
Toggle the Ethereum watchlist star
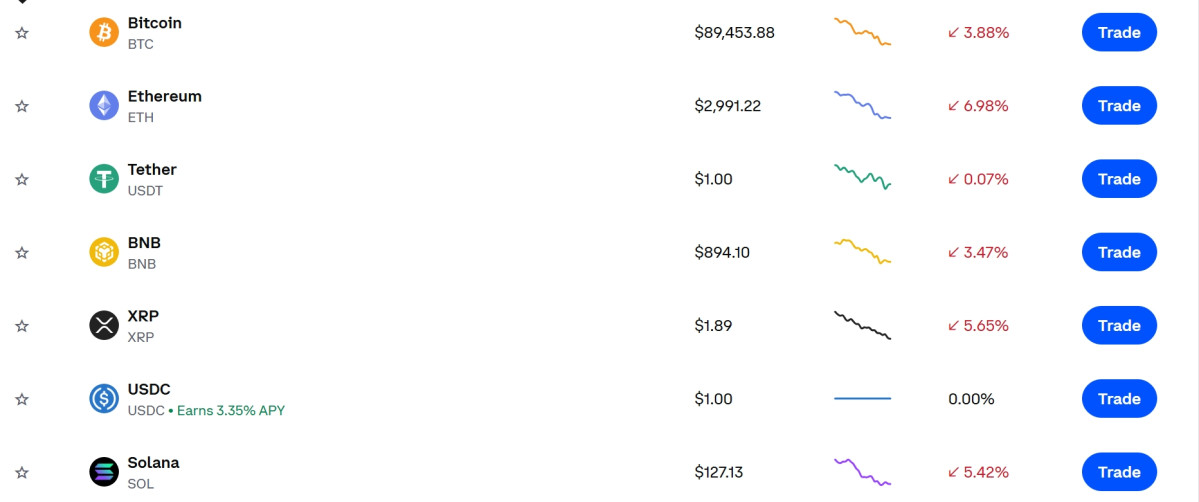point(22,106)
